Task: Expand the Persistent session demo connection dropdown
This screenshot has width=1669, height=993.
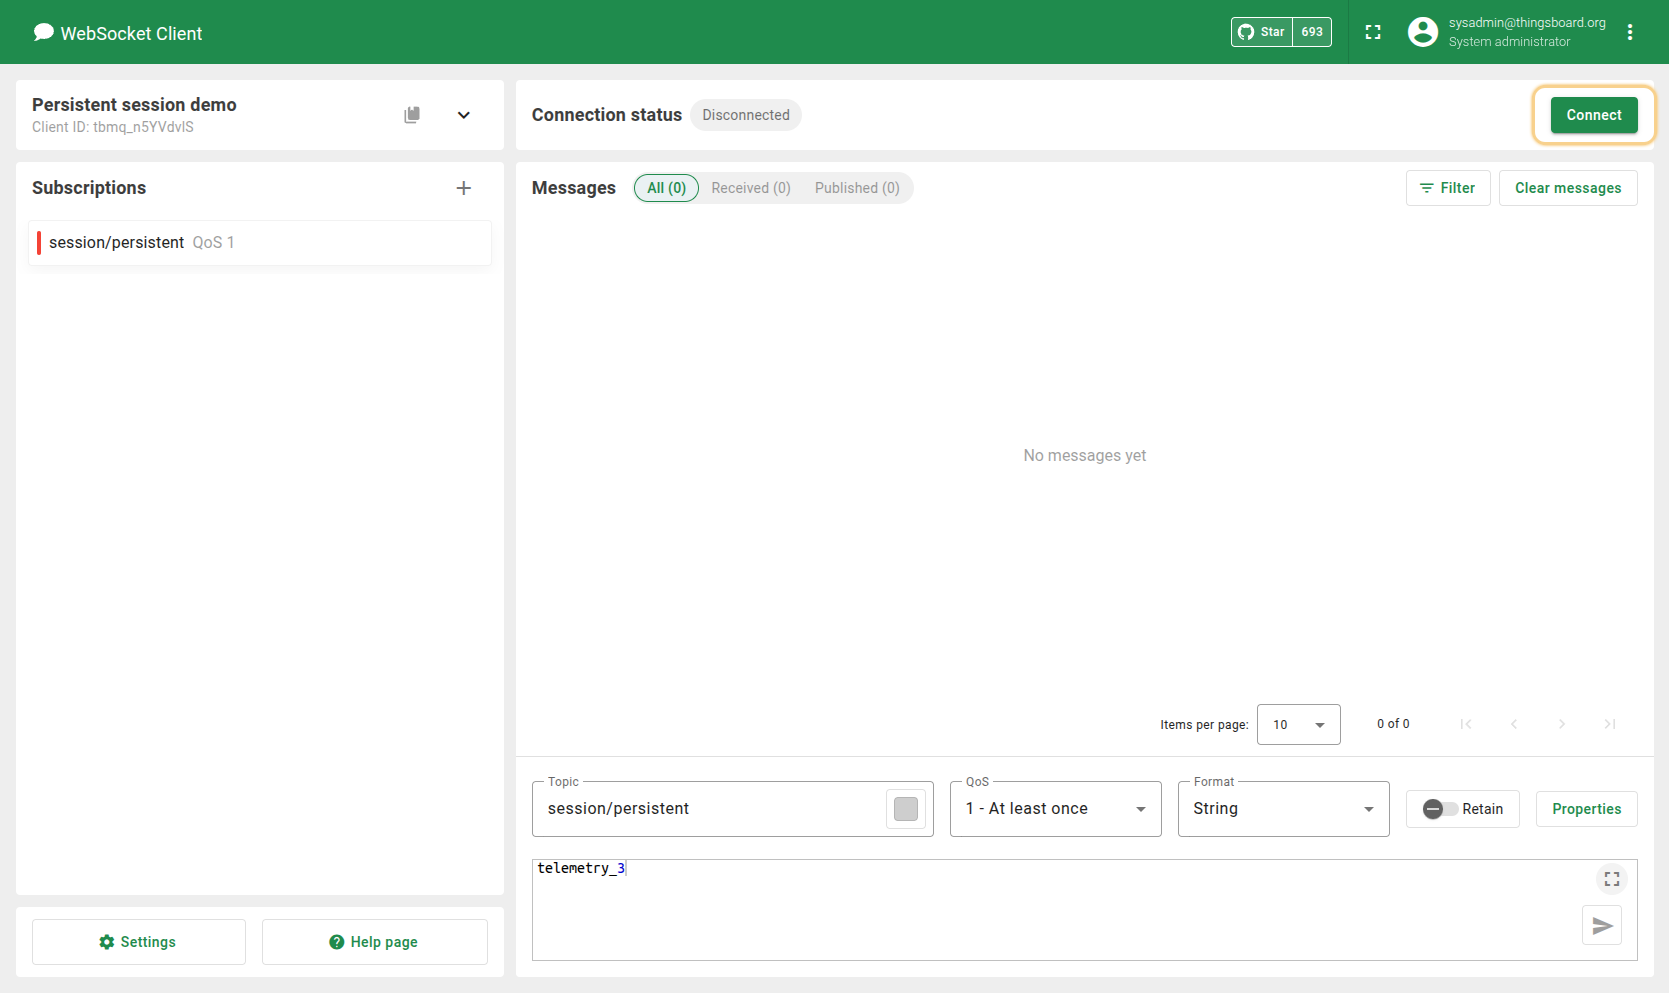Action: point(464,115)
